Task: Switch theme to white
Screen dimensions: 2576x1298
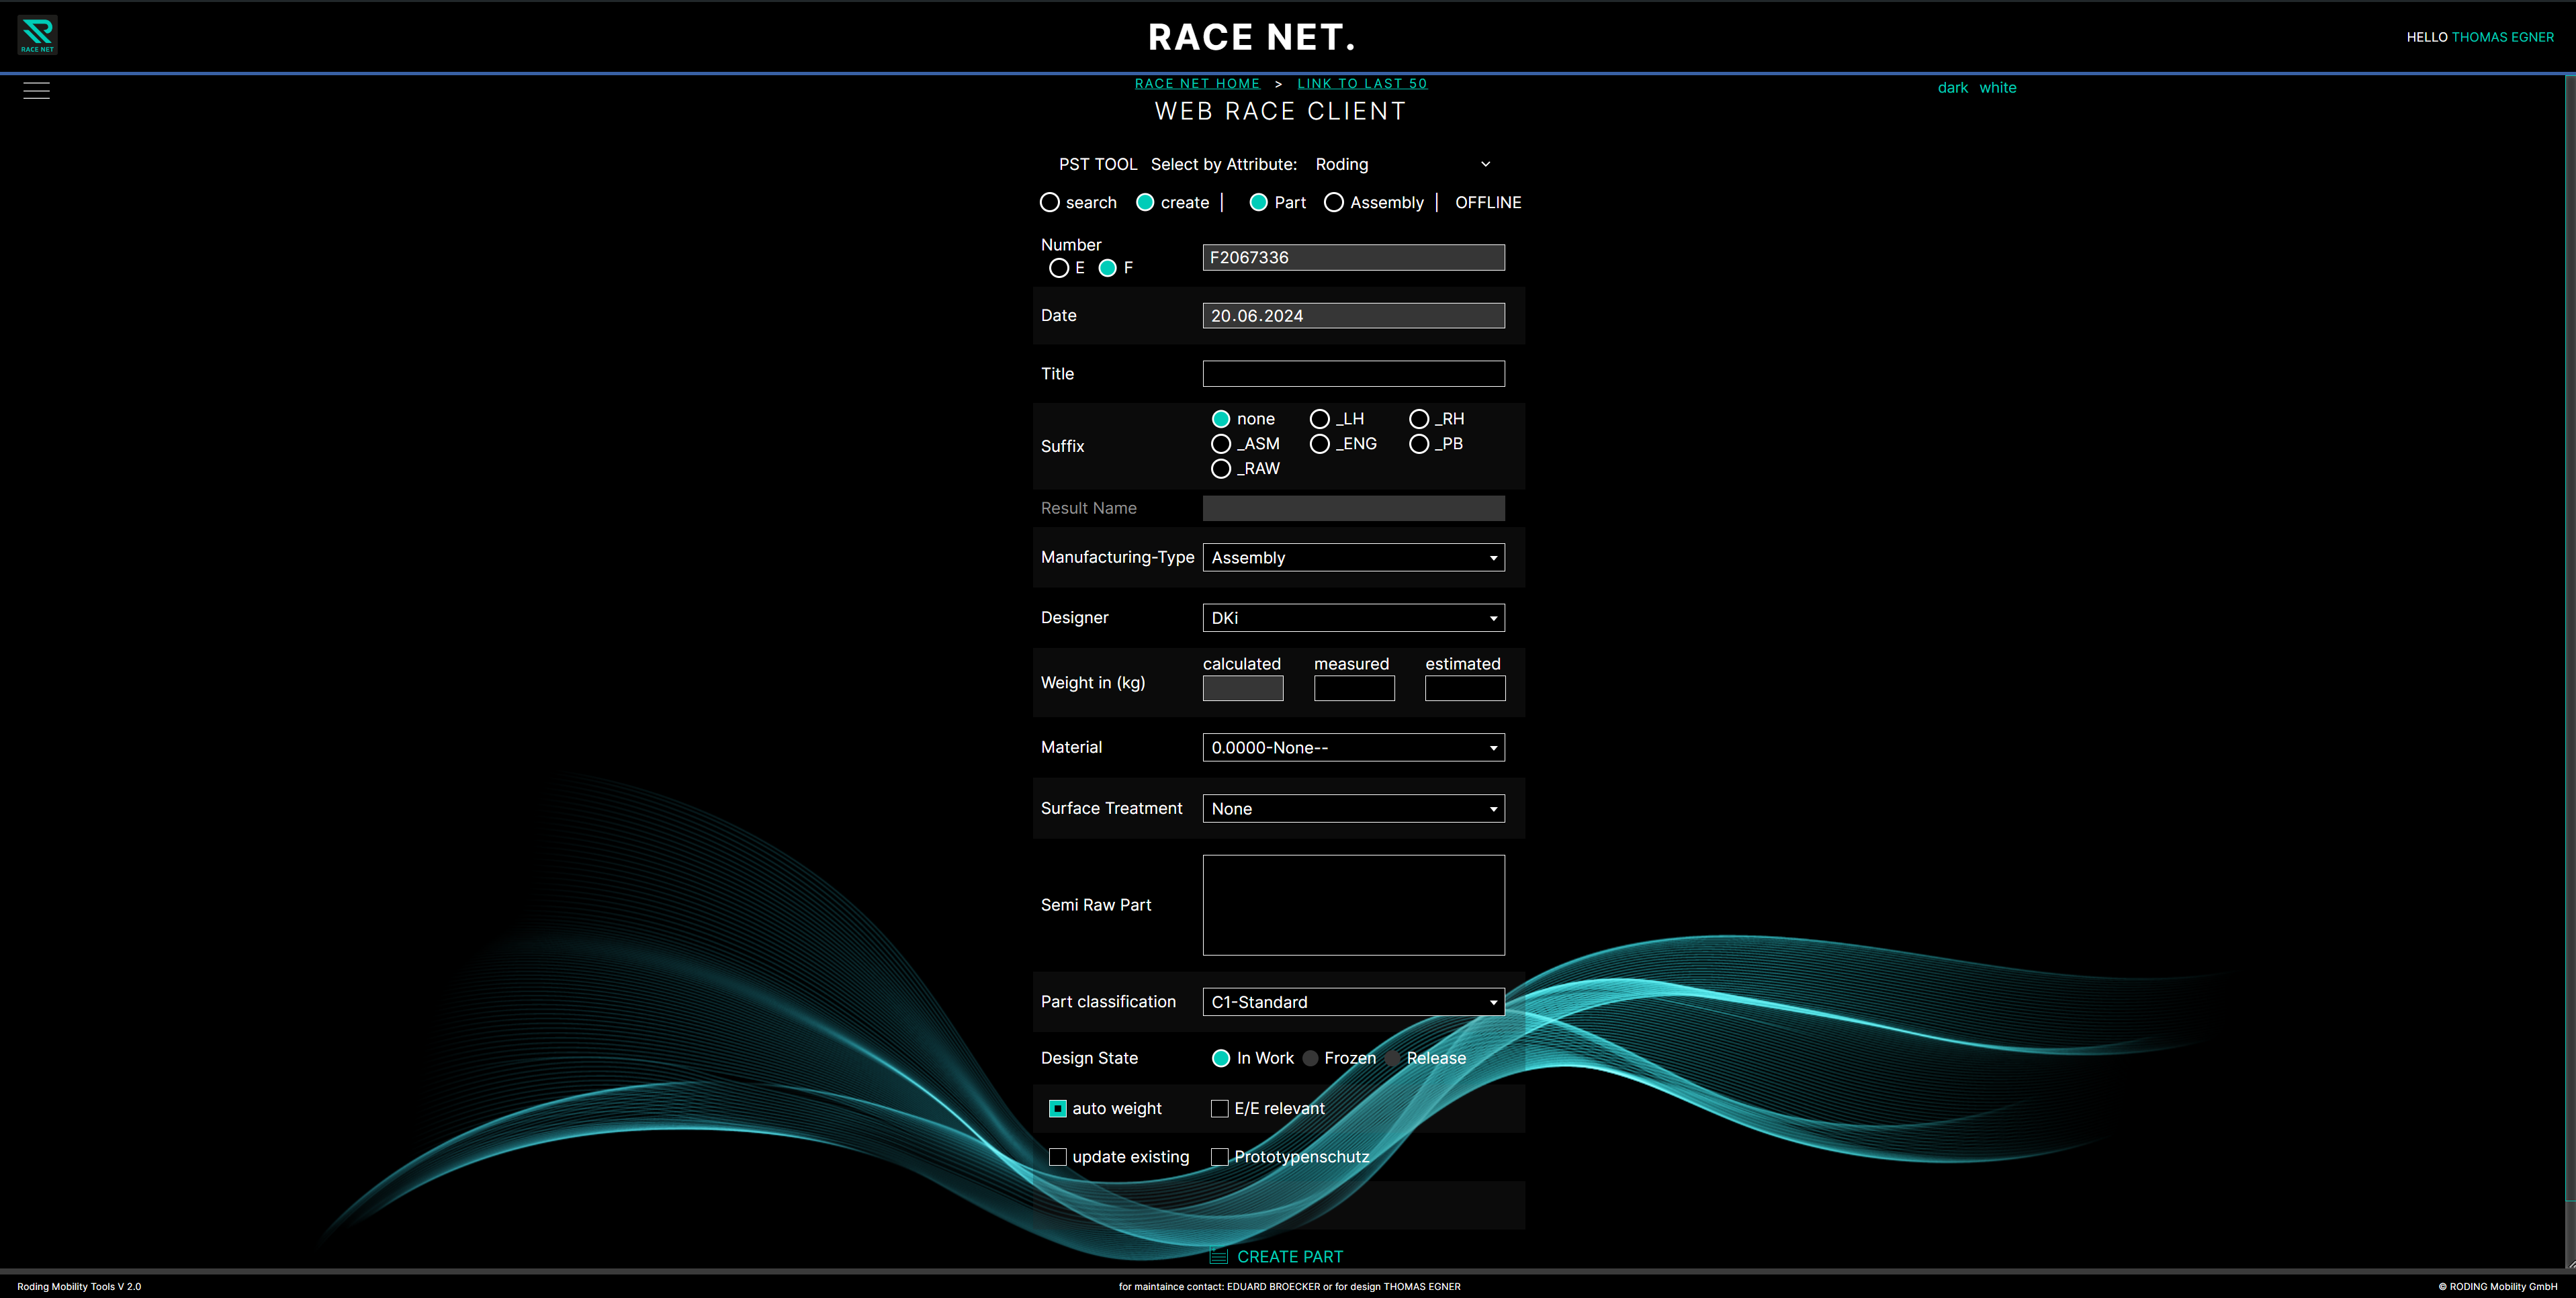Action: tap(1998, 87)
